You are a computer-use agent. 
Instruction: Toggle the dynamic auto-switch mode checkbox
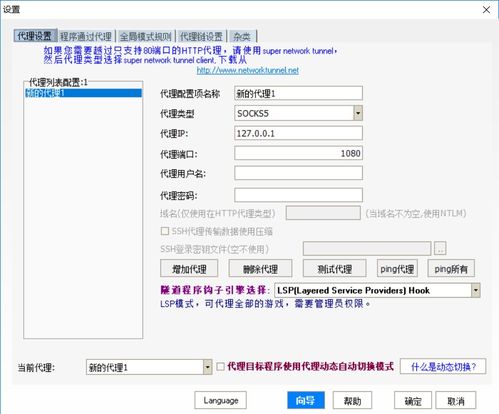pos(220,367)
